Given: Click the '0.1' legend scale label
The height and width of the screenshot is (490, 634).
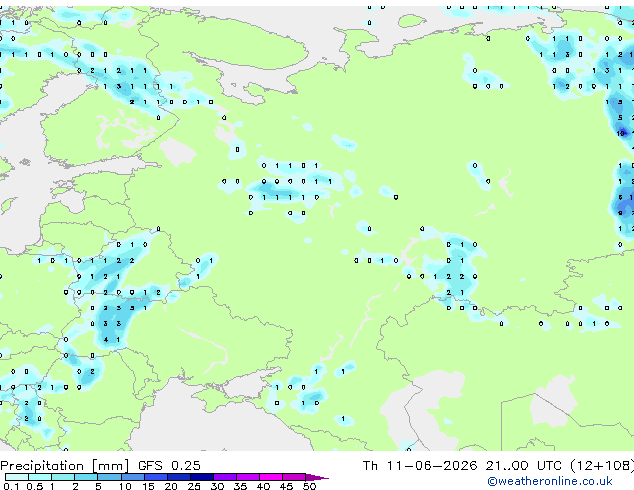Looking at the screenshot, I should click(12, 486).
